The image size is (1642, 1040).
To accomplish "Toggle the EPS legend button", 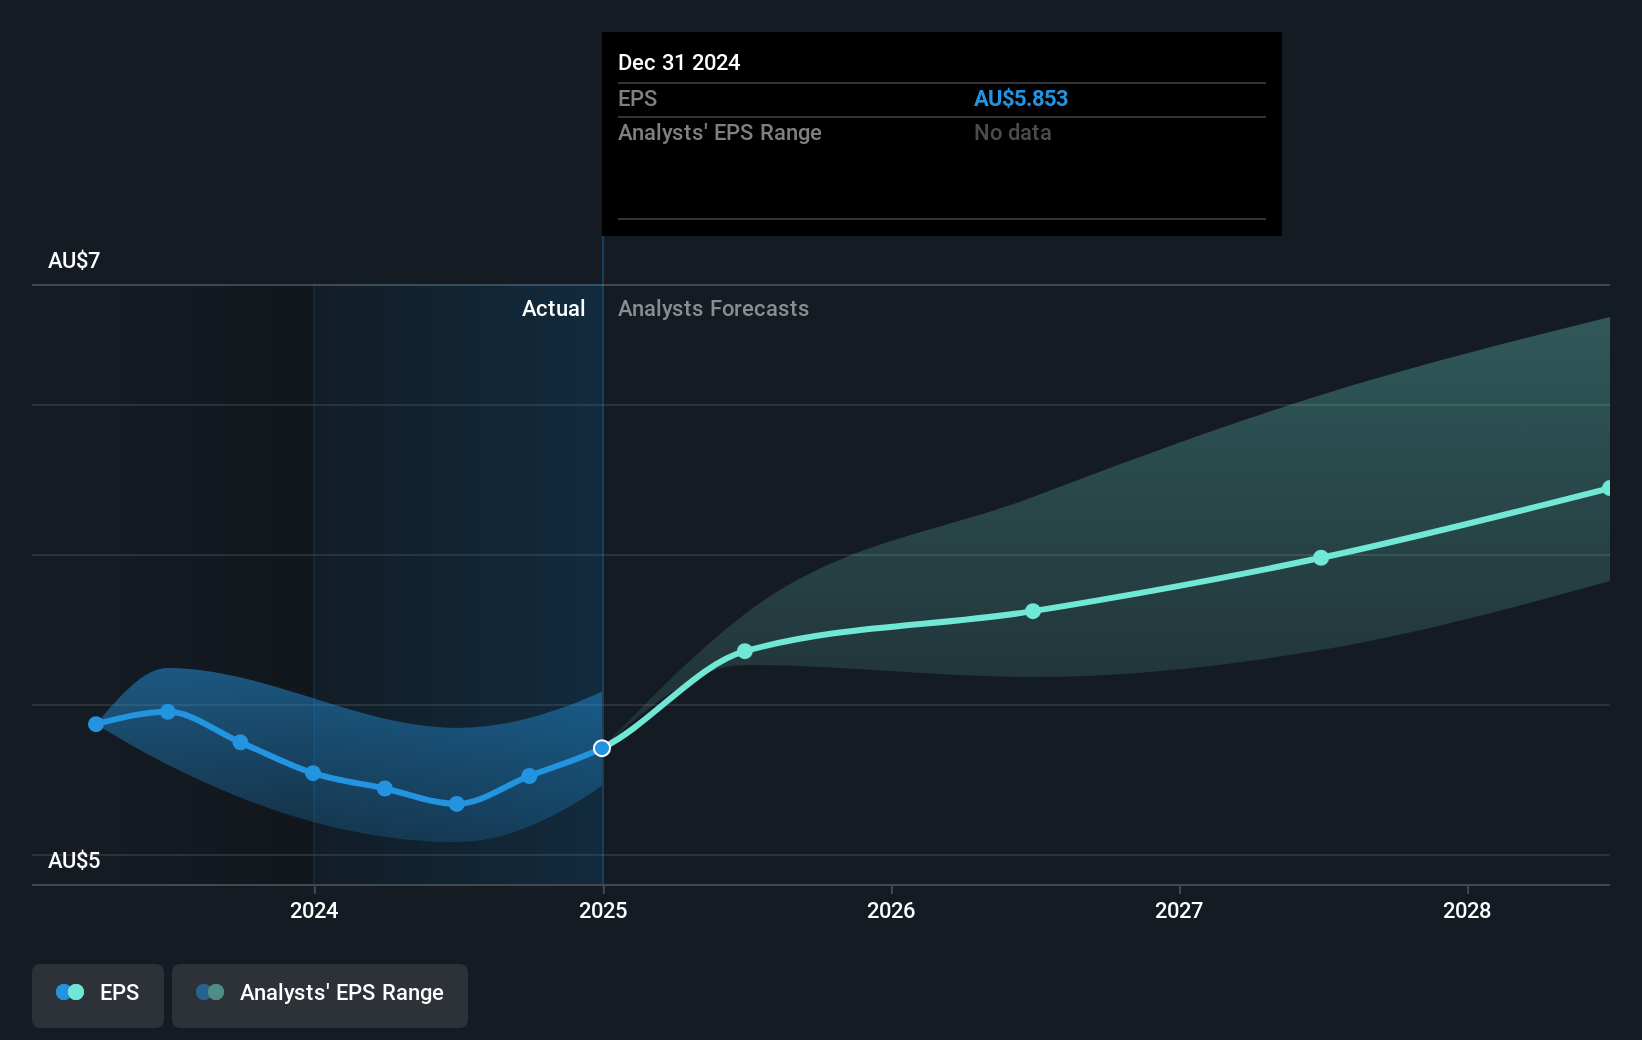I will (x=98, y=995).
